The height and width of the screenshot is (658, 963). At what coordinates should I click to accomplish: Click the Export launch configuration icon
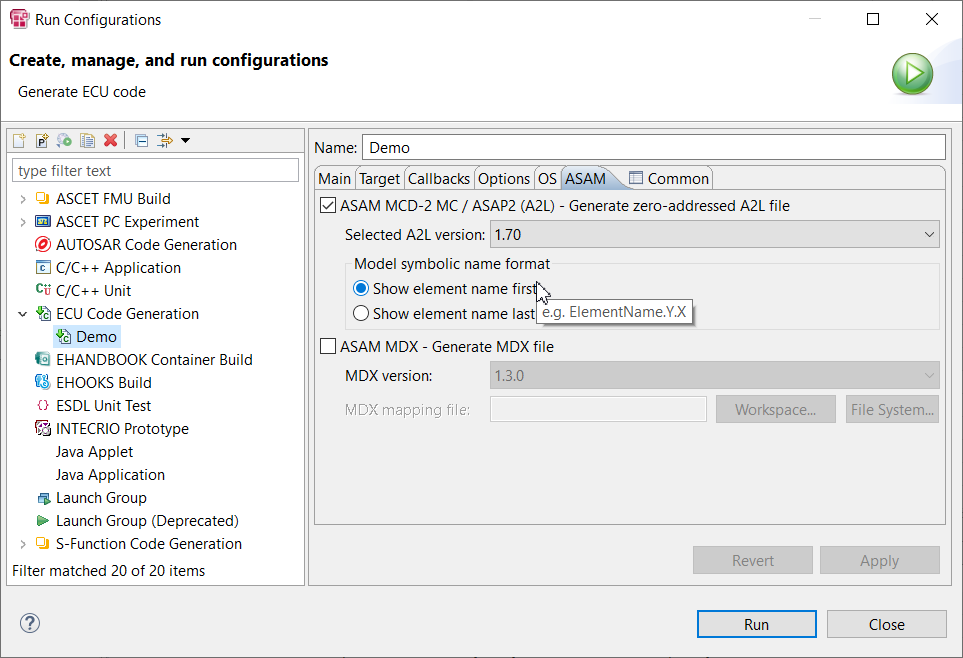(65, 141)
